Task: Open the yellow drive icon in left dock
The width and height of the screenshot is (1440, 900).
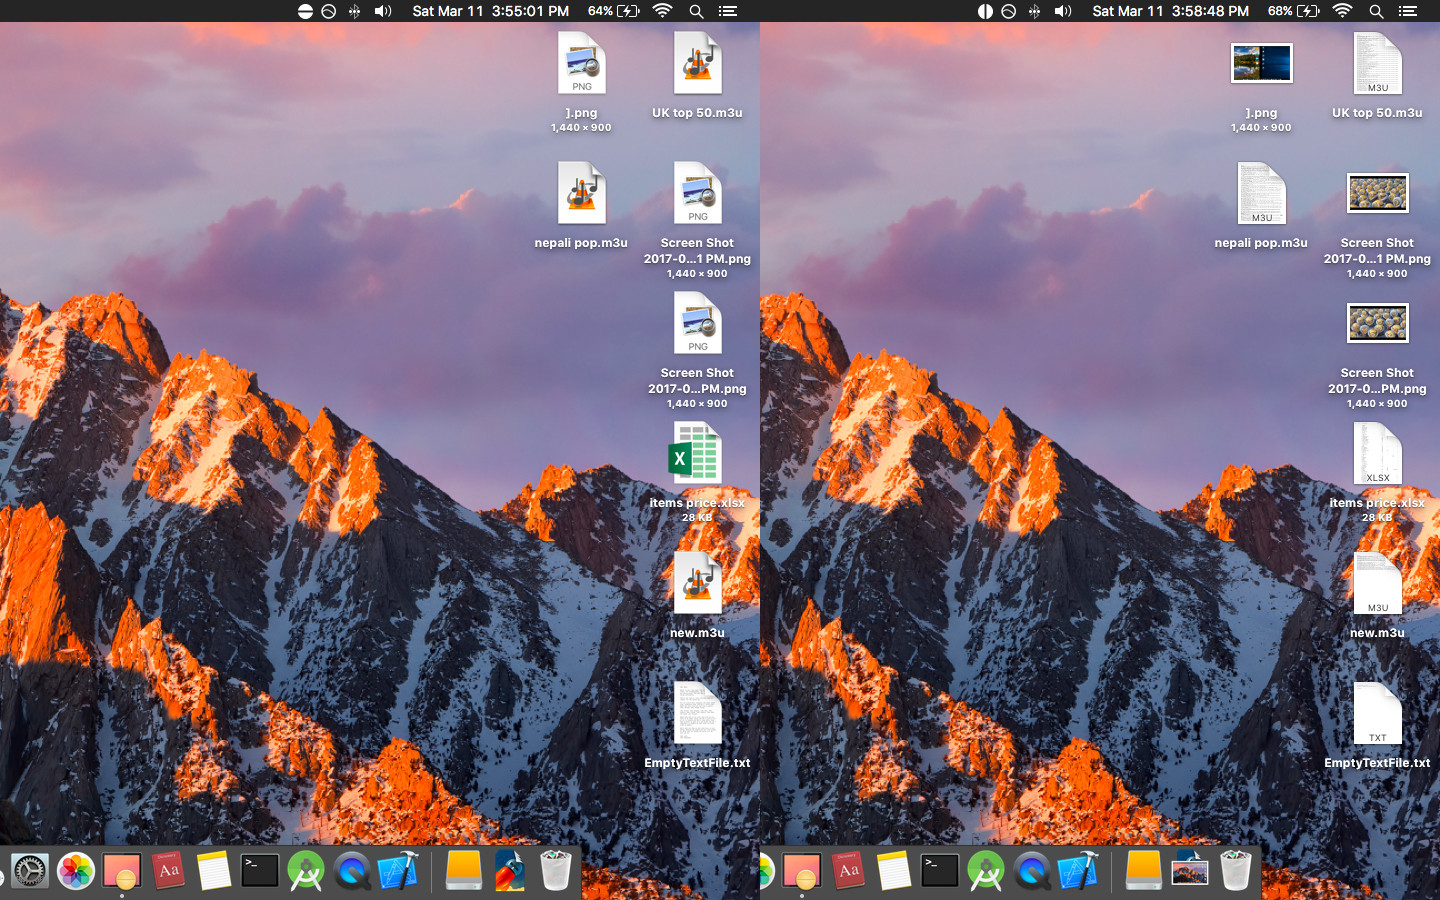Action: pyautogui.click(x=463, y=871)
